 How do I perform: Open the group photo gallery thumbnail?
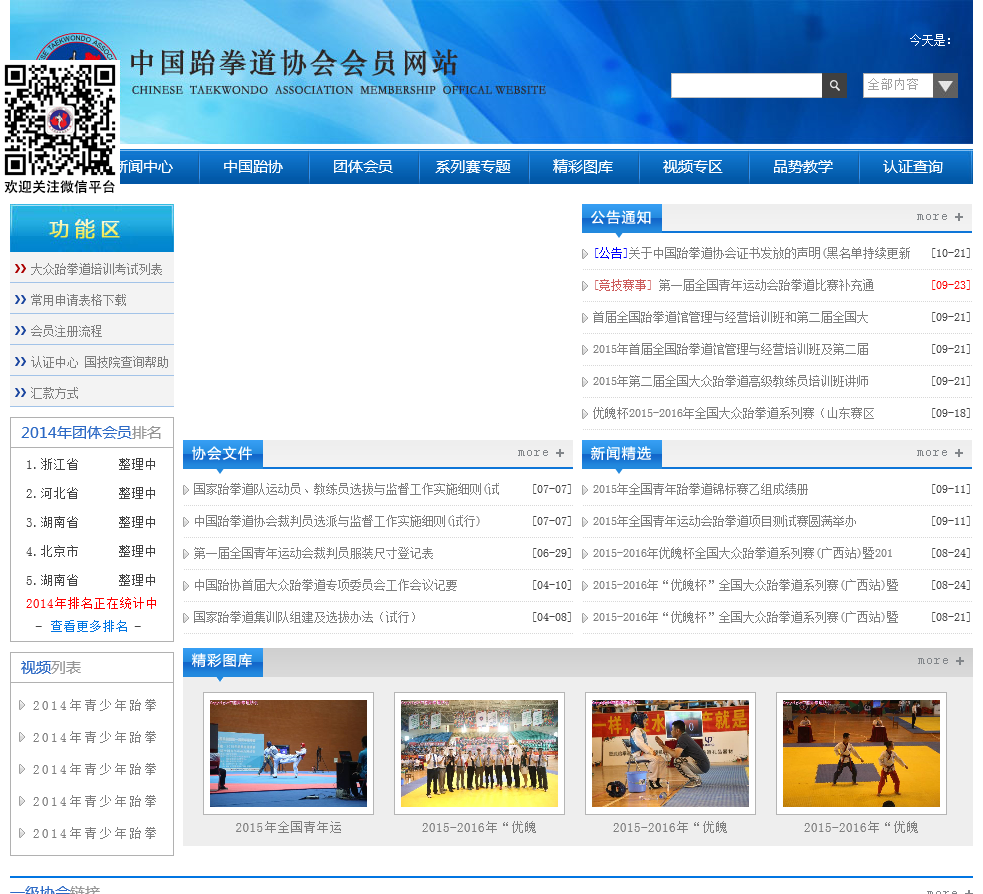tap(480, 754)
